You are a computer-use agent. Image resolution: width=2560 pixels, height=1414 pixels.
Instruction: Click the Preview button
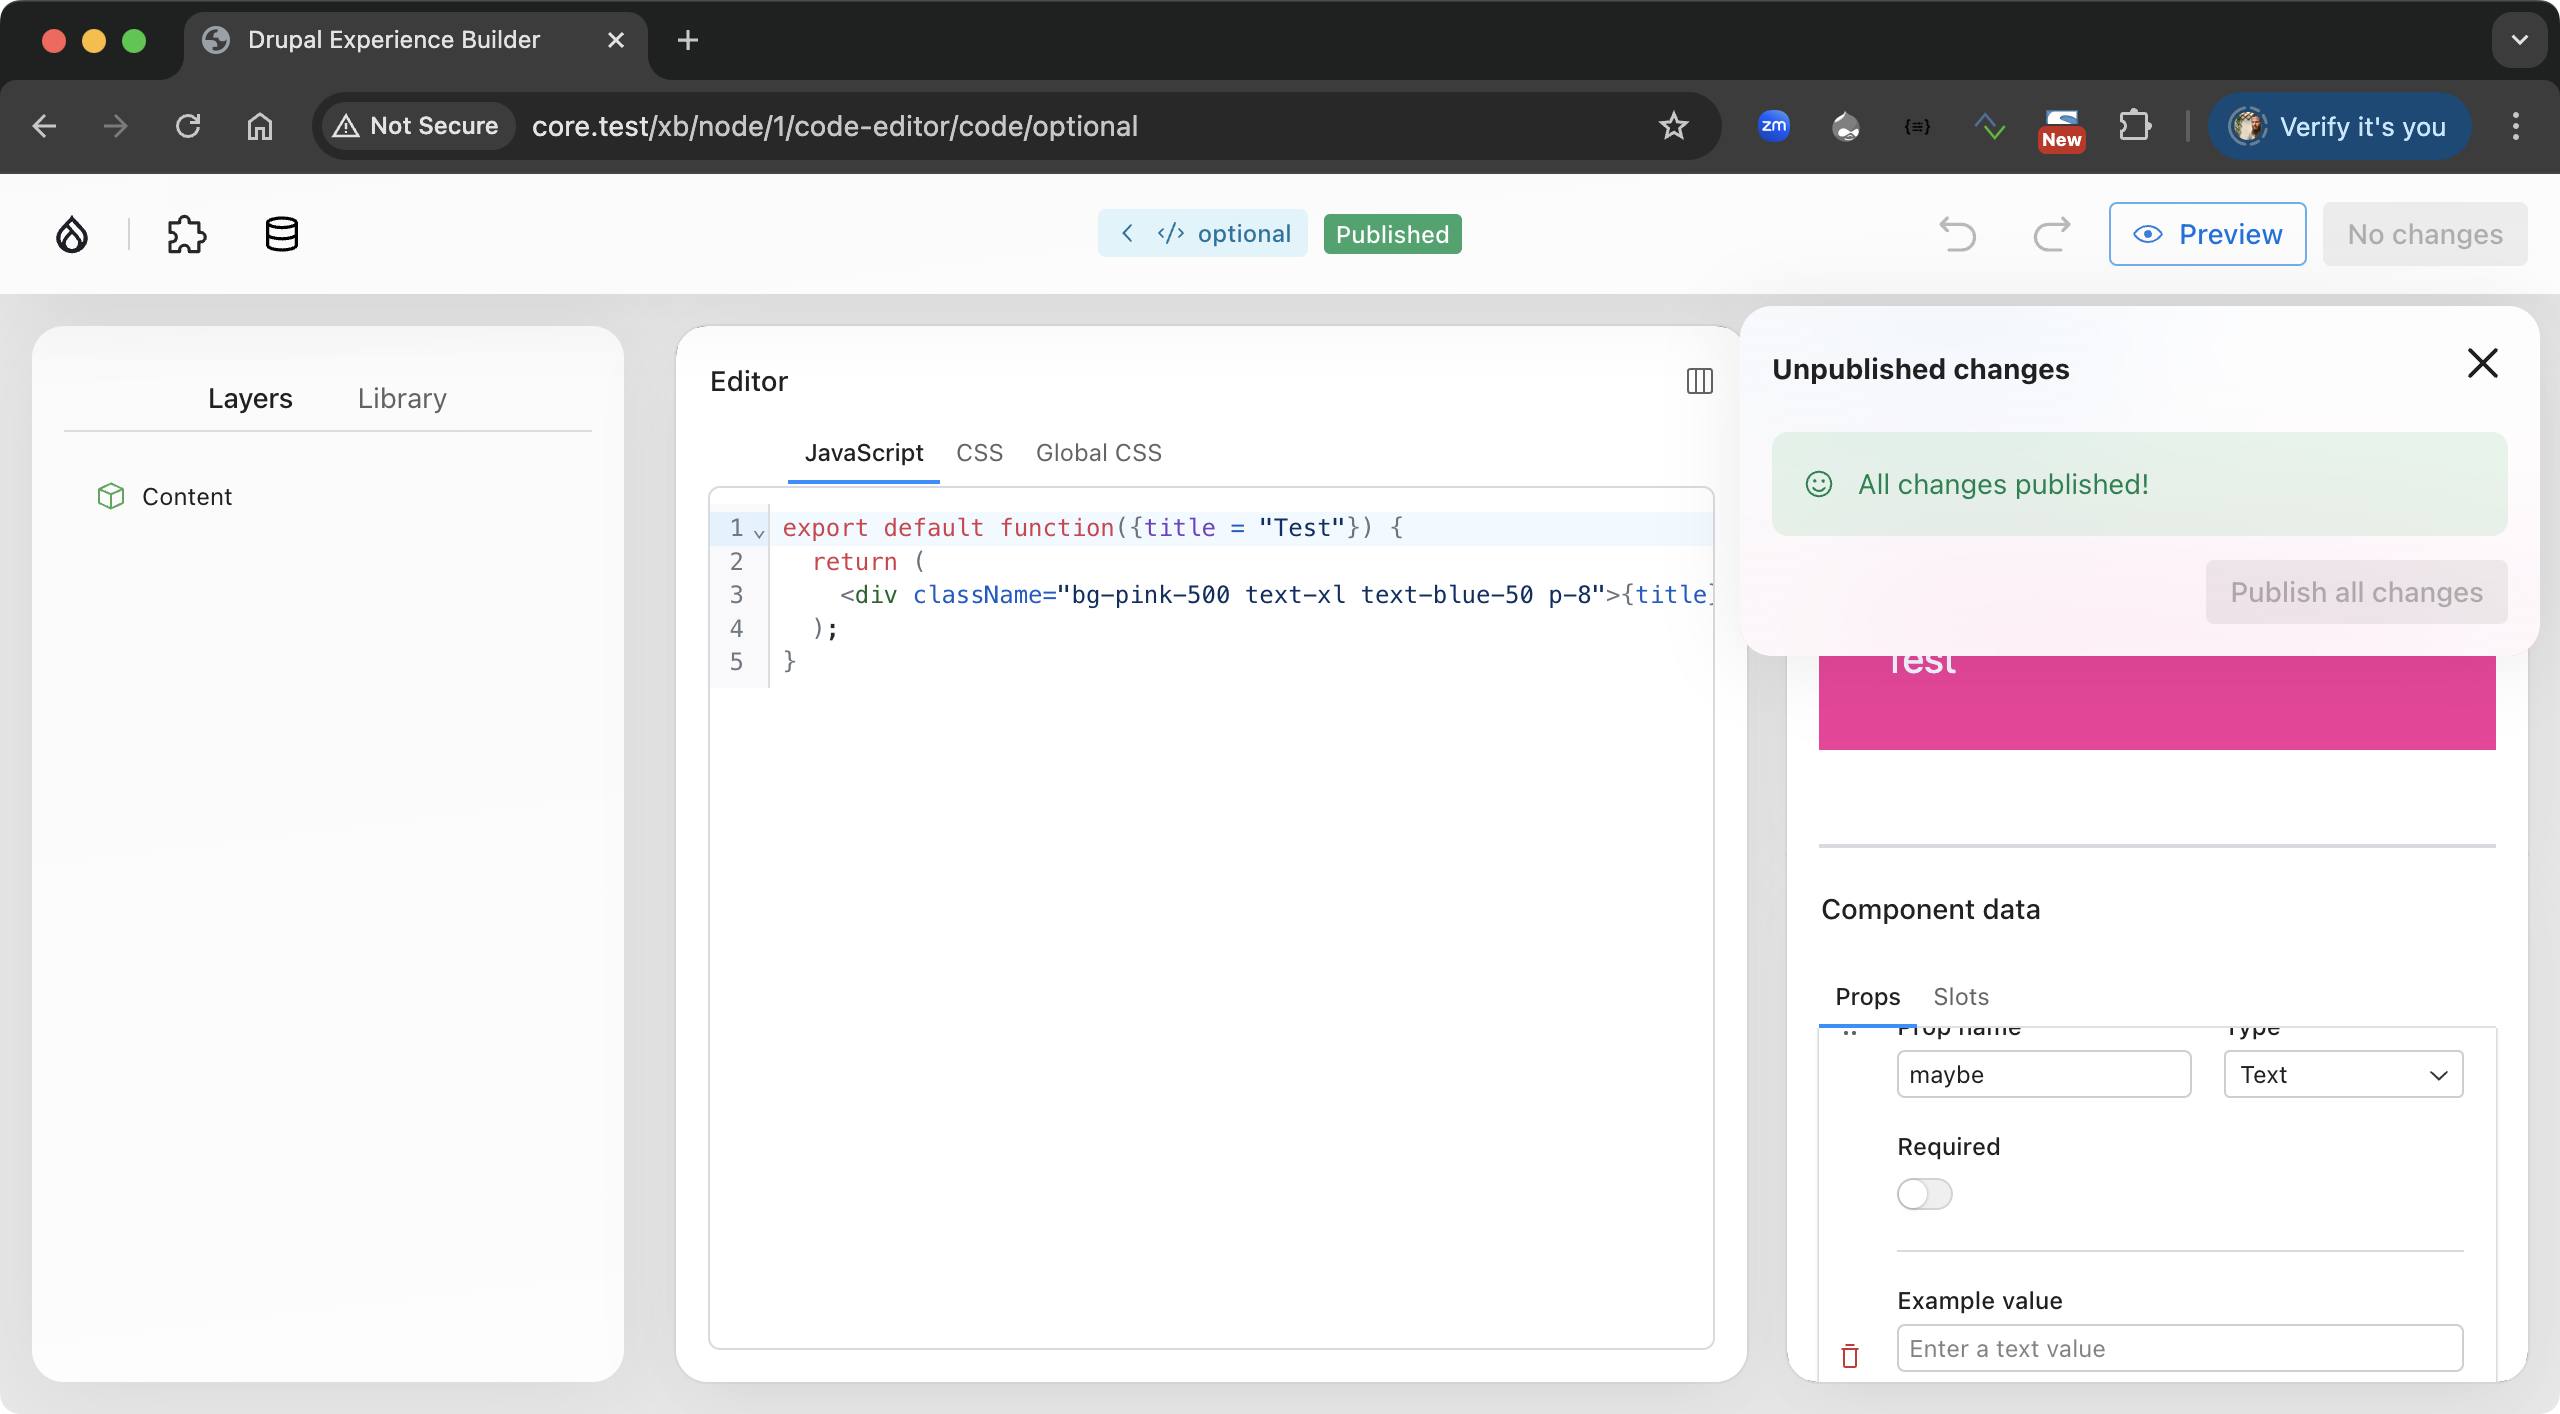2207,234
